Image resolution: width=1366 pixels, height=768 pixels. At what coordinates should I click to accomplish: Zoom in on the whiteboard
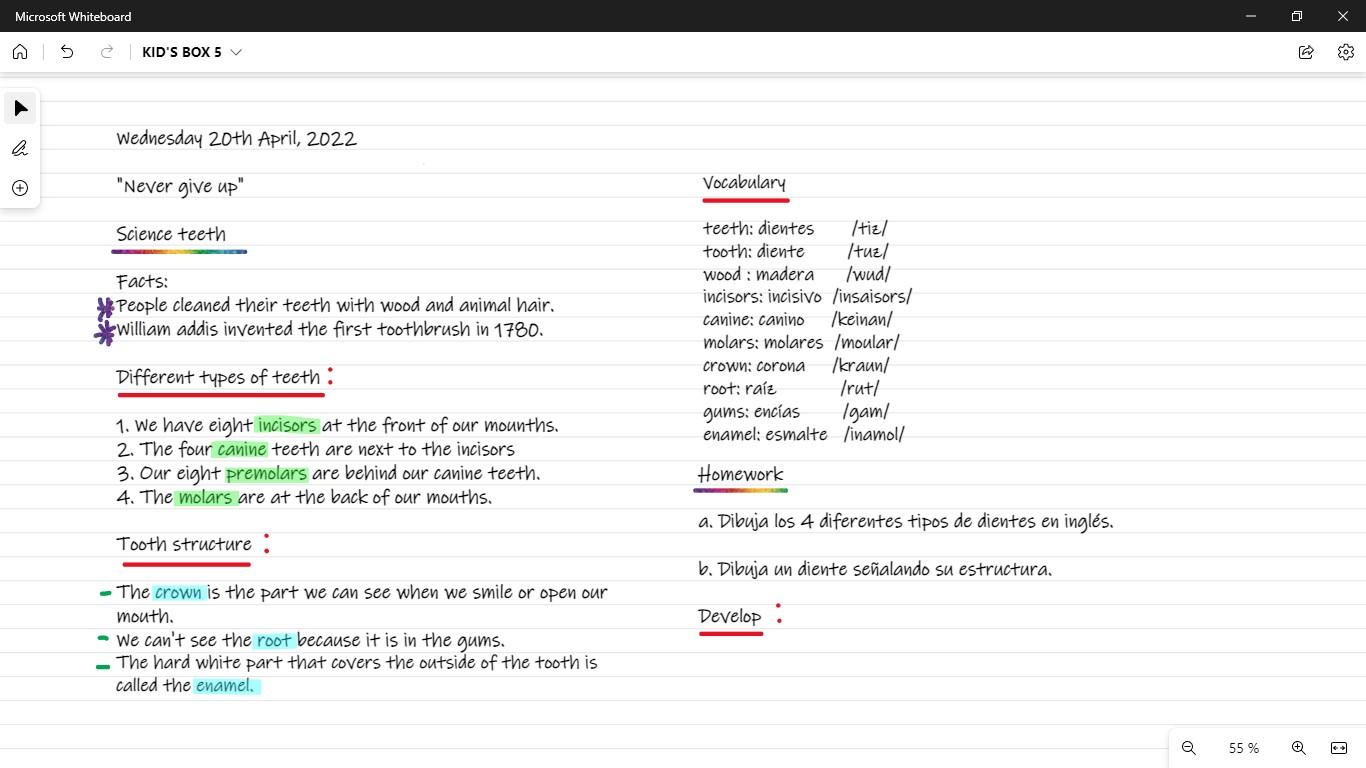click(x=1299, y=748)
